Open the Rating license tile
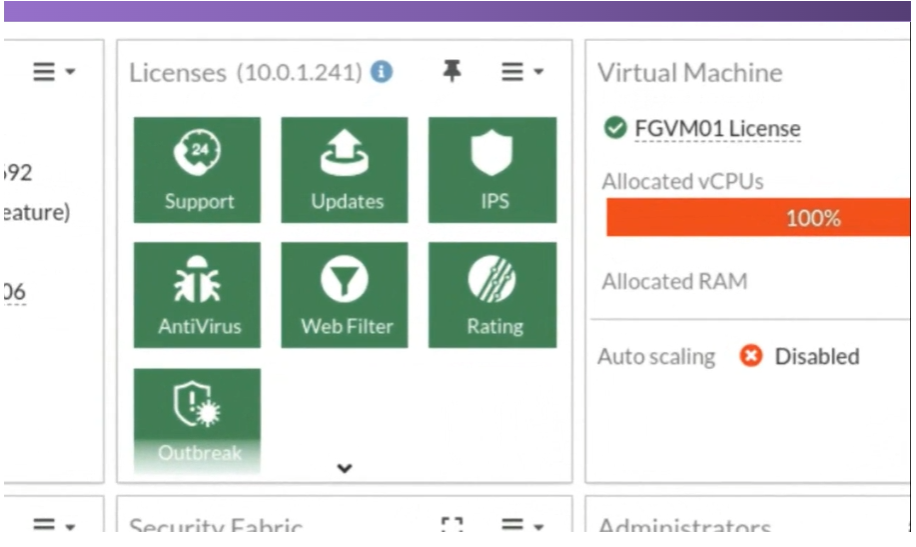This screenshot has height=547, width=916. [x=492, y=295]
